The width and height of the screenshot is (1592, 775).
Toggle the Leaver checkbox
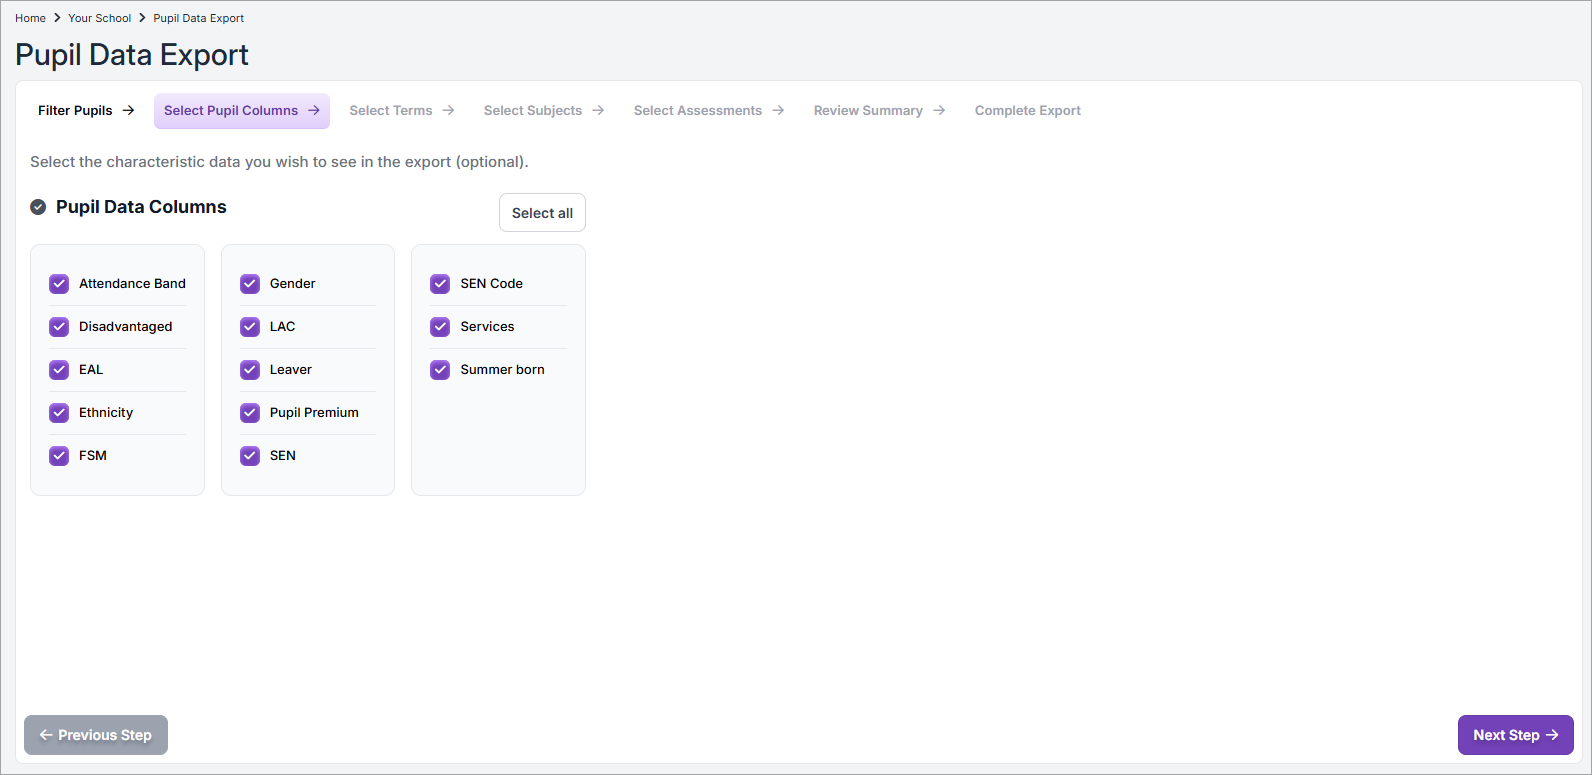pyautogui.click(x=250, y=370)
